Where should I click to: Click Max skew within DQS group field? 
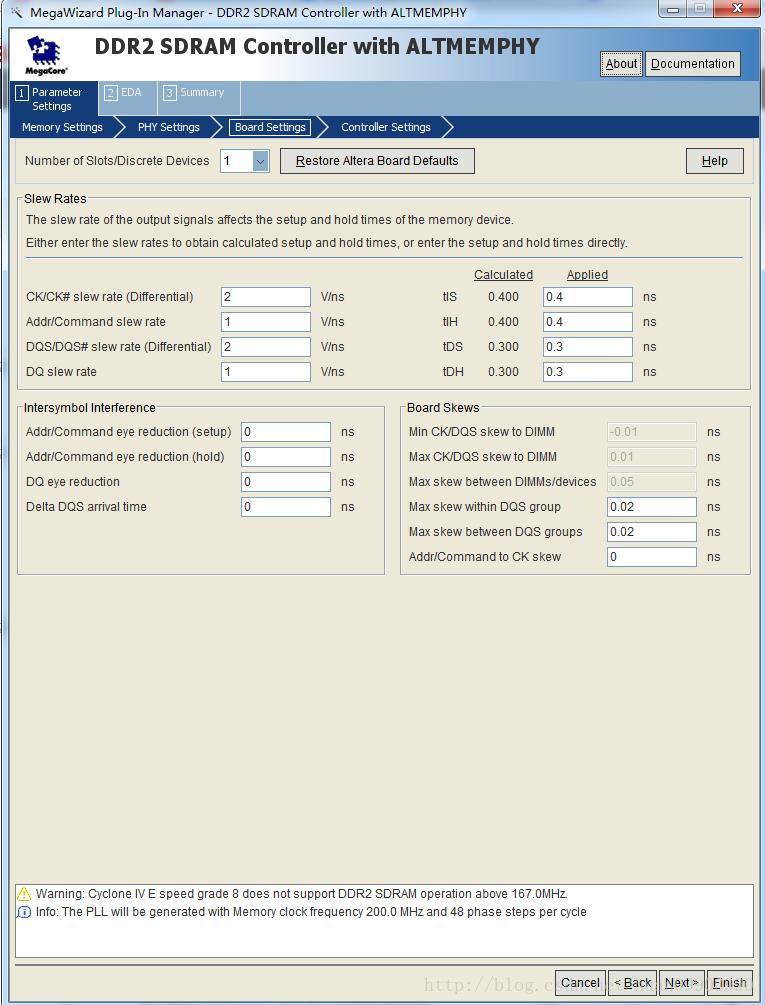click(x=652, y=507)
